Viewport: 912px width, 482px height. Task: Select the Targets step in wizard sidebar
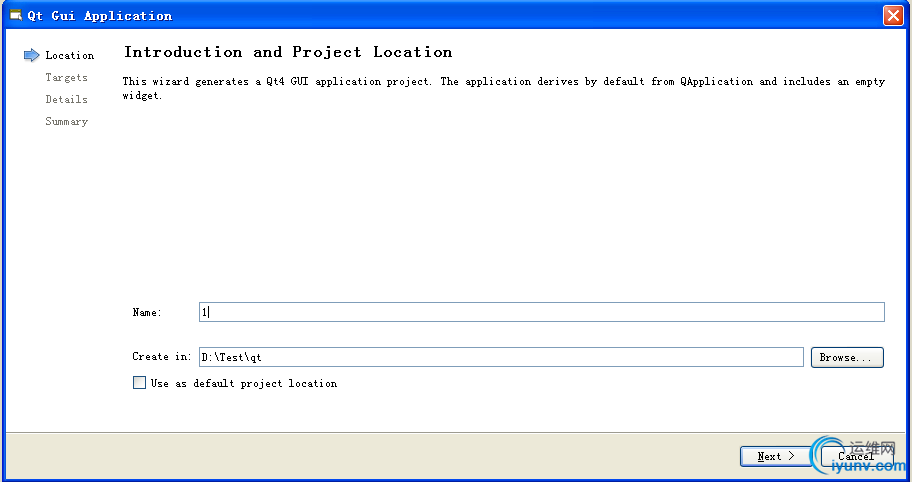click(66, 77)
